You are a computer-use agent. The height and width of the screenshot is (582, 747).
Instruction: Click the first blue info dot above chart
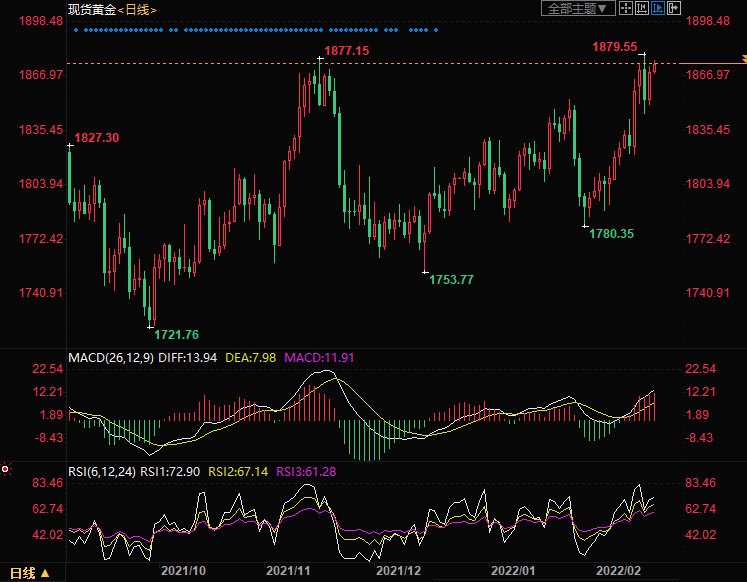pyautogui.click(x=76, y=30)
